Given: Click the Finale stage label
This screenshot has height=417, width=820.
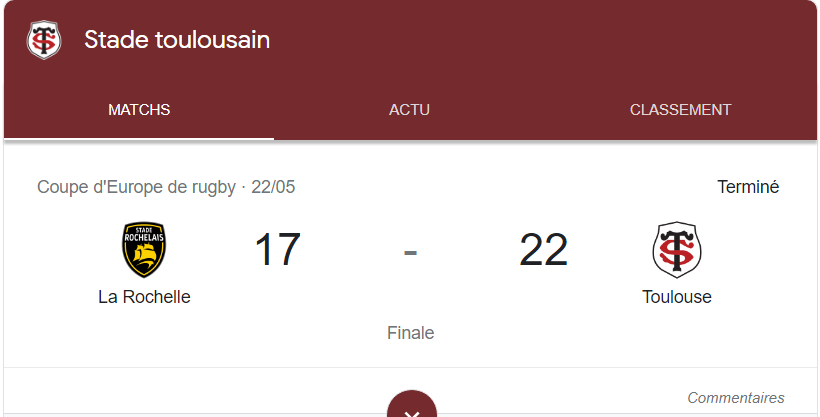Looking at the screenshot, I should 411,333.
